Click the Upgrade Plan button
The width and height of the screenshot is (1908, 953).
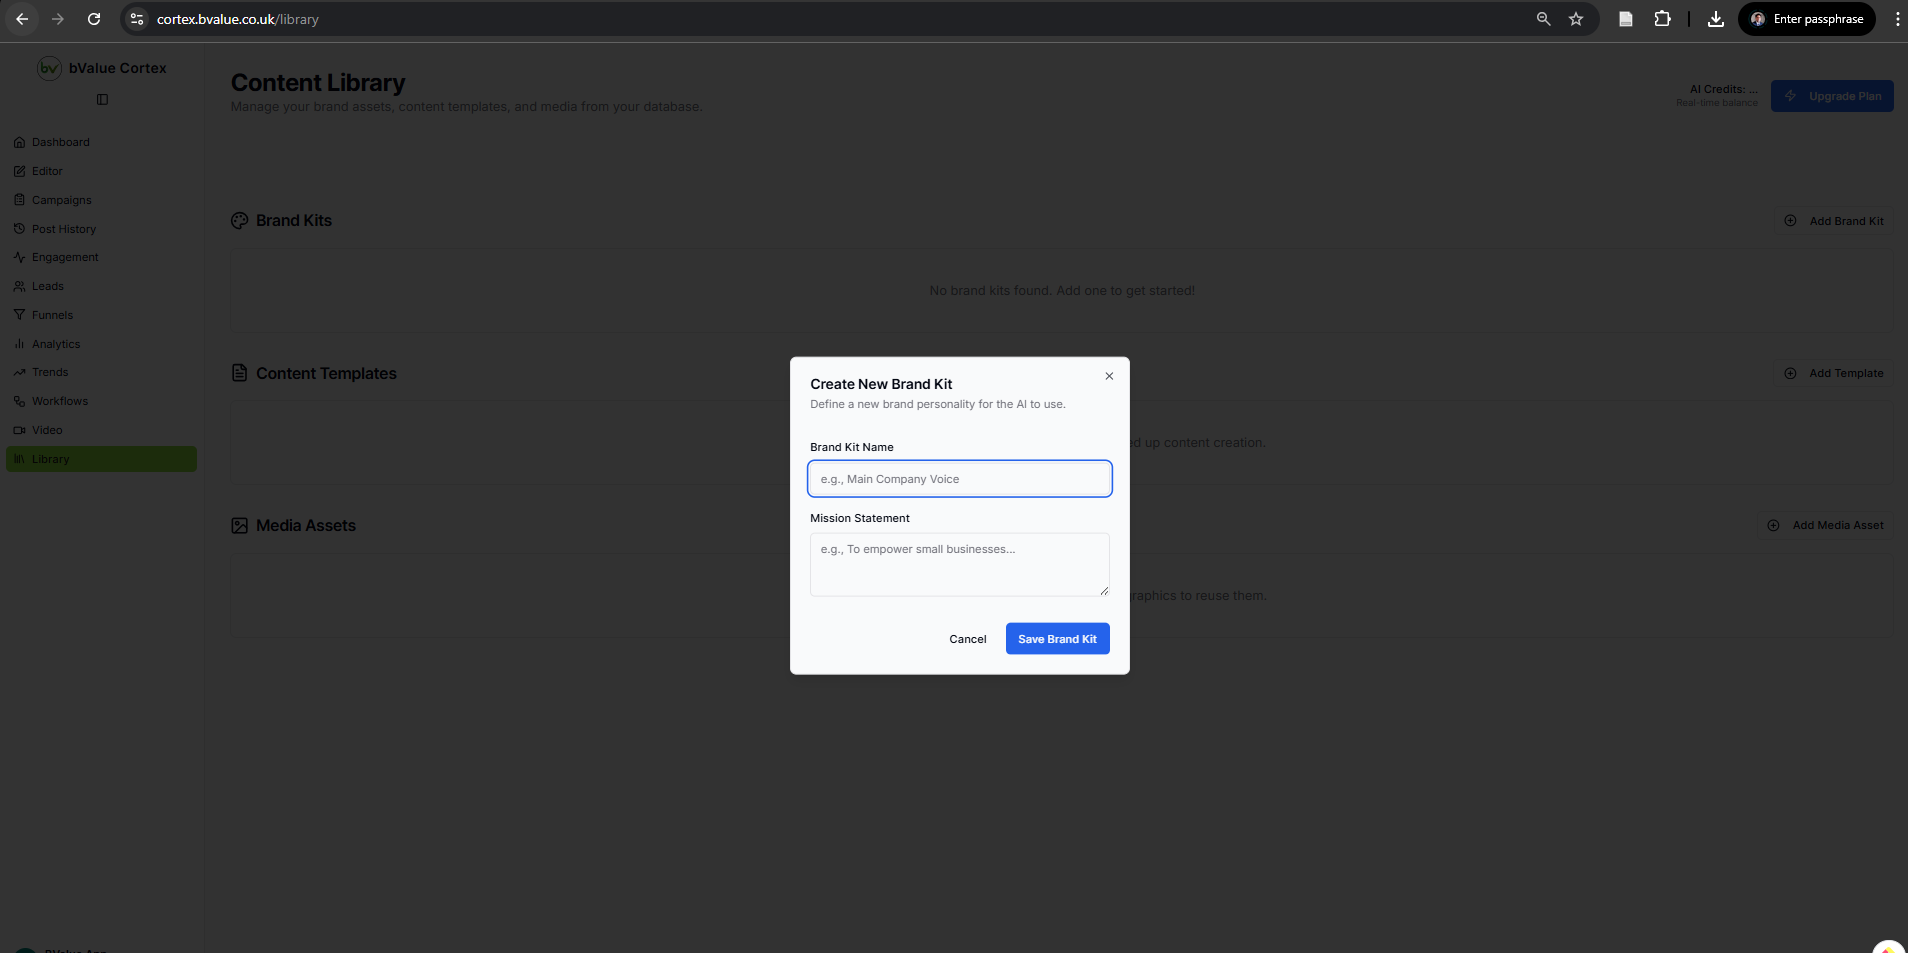pyautogui.click(x=1831, y=95)
